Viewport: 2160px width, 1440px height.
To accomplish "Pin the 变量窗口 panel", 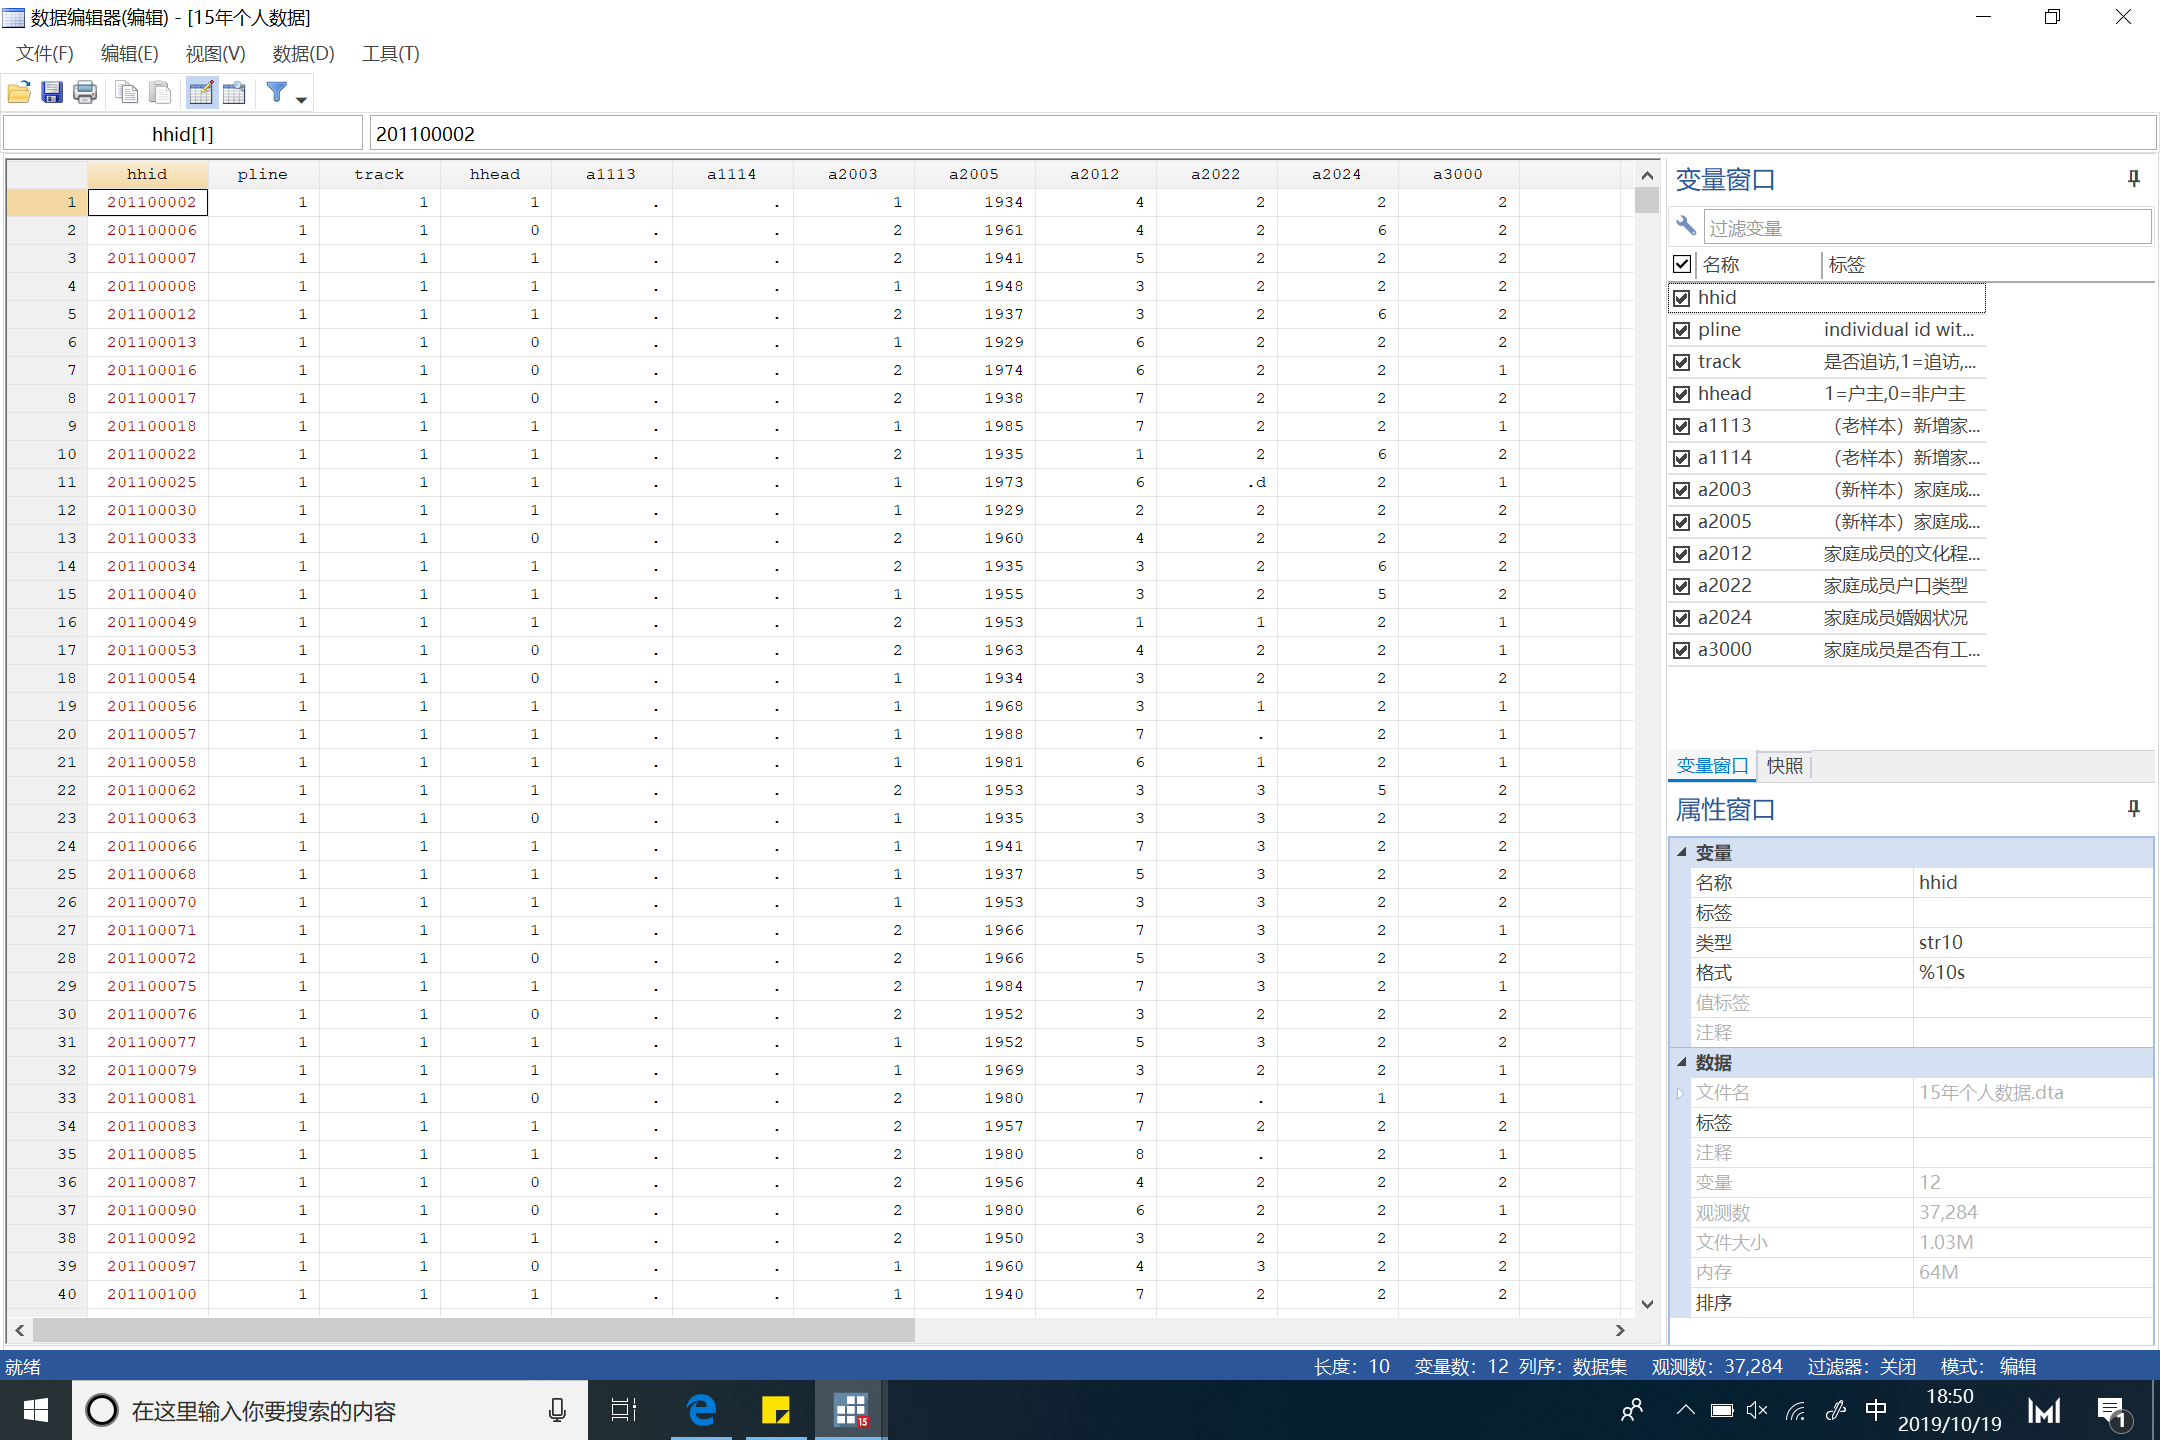I will click(x=2133, y=179).
